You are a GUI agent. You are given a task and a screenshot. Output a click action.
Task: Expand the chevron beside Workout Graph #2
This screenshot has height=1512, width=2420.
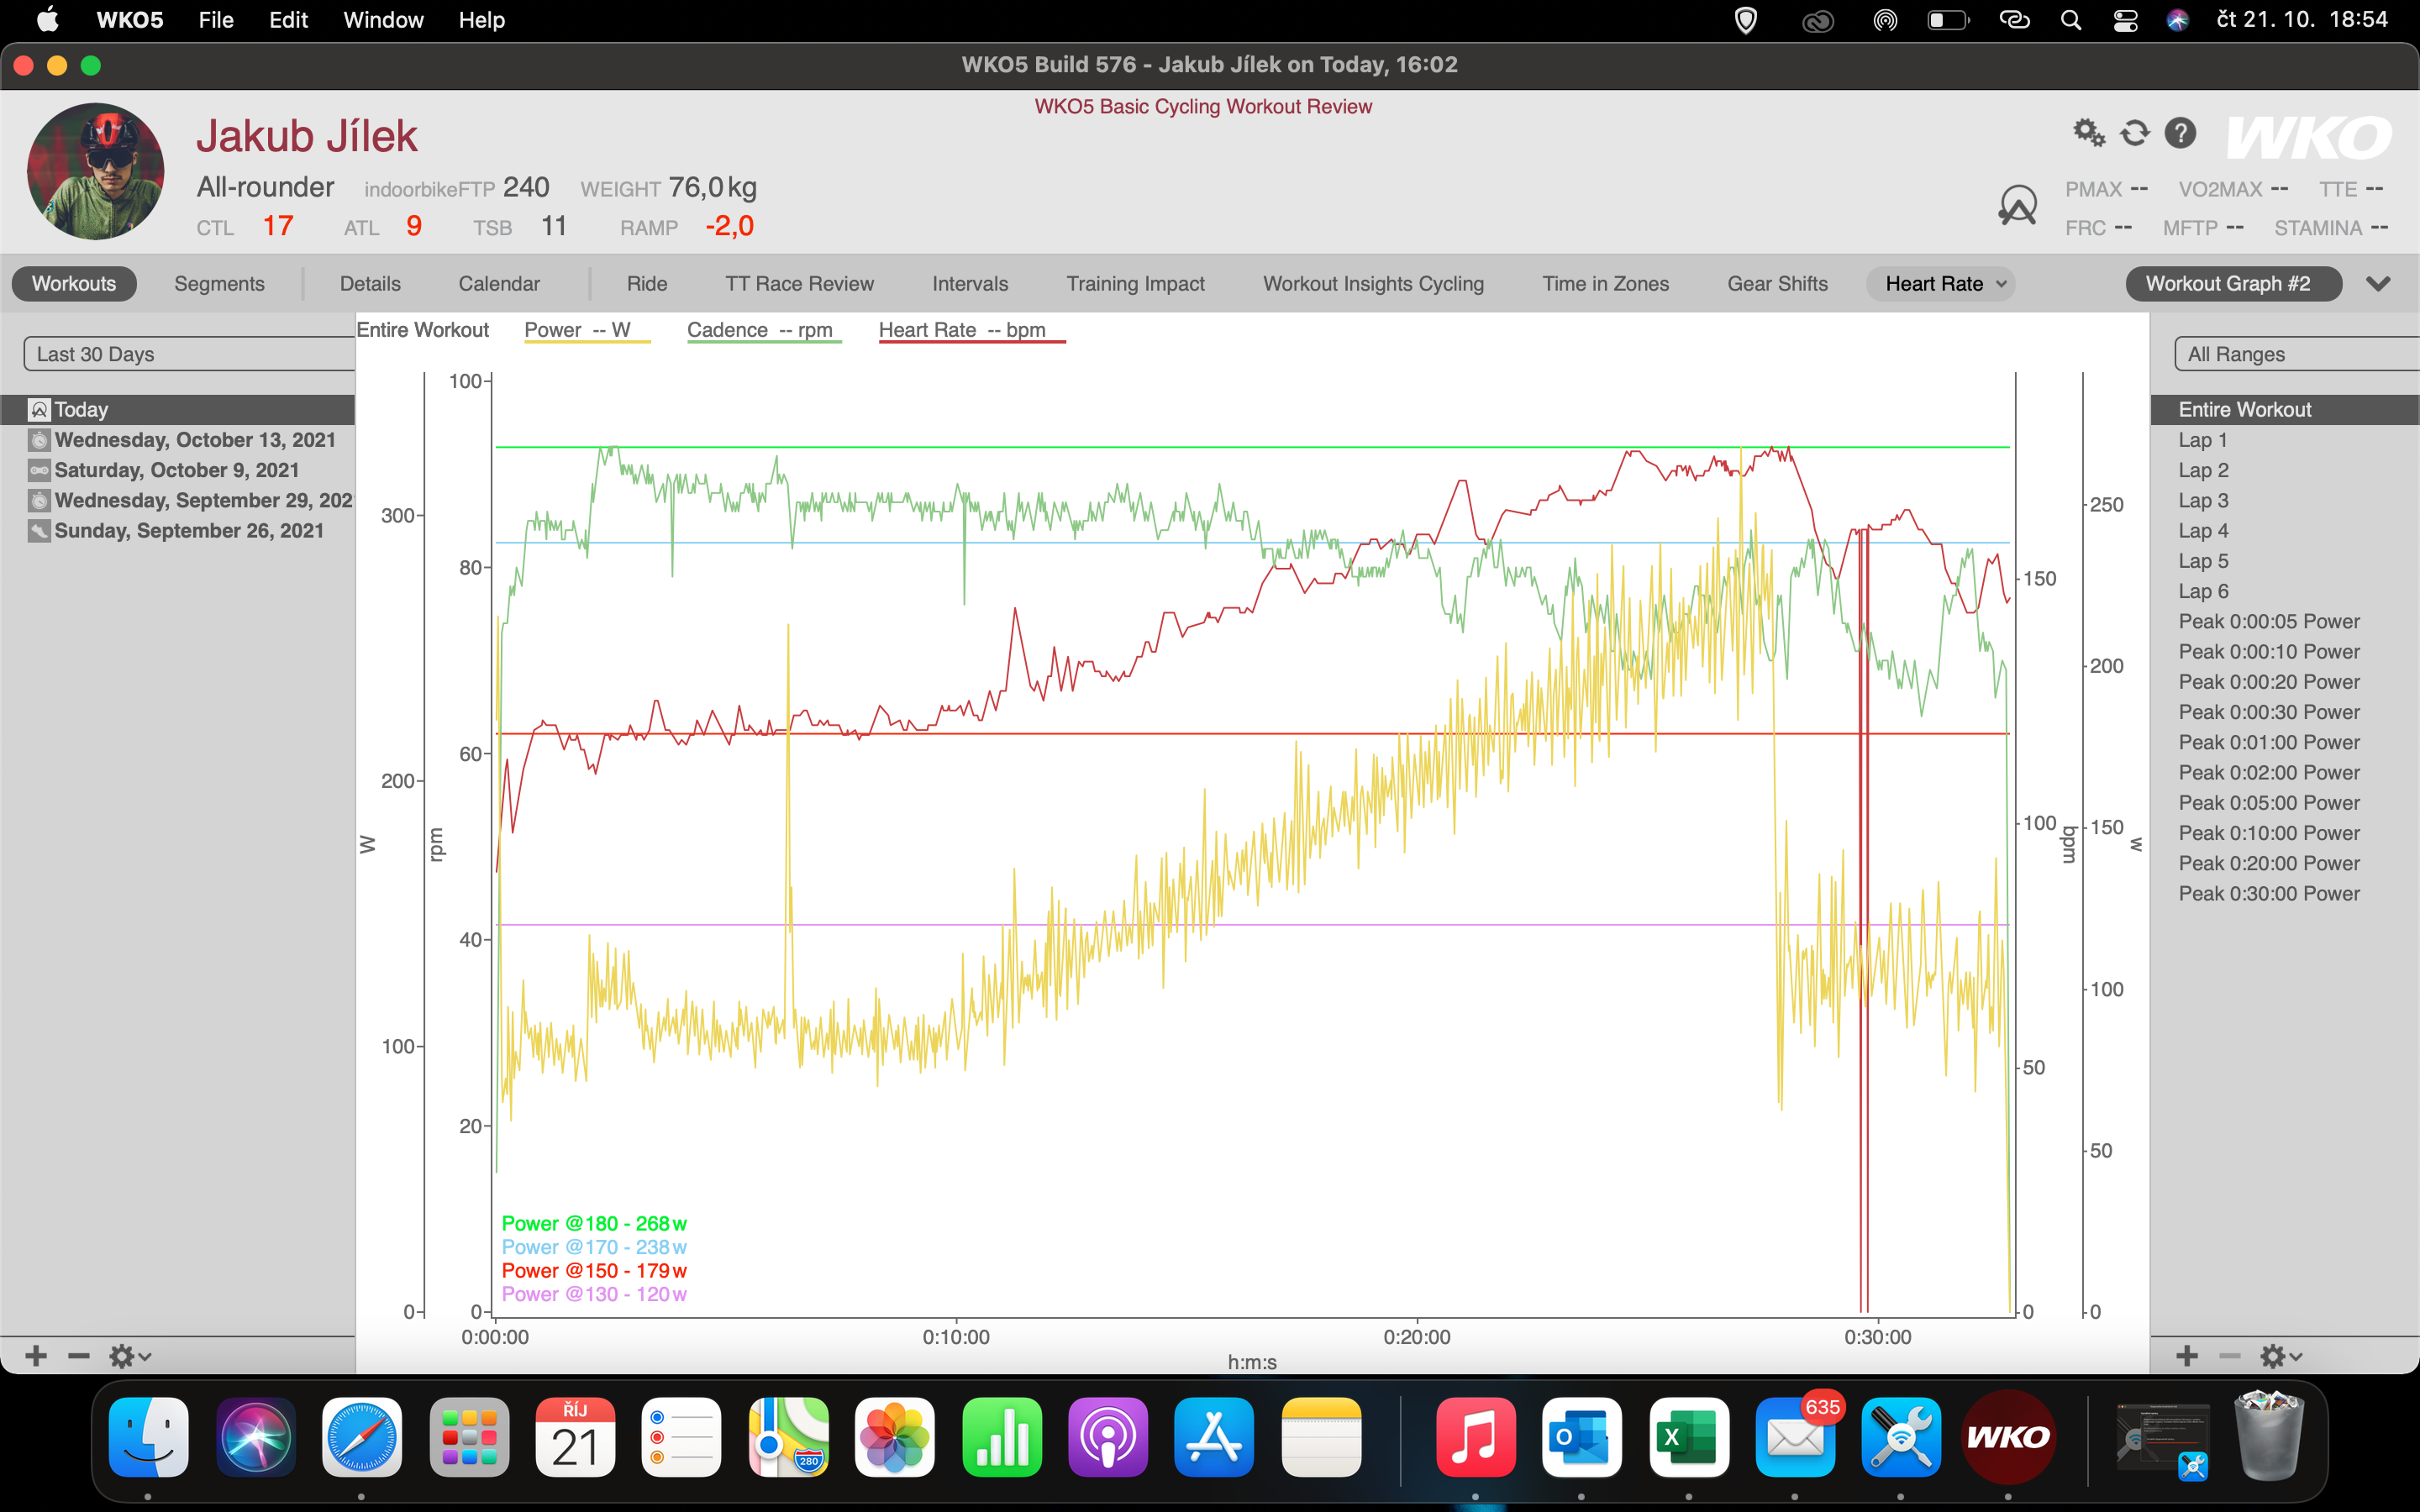pyautogui.click(x=2378, y=284)
